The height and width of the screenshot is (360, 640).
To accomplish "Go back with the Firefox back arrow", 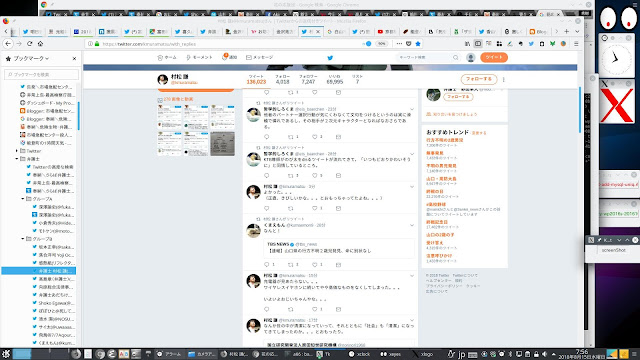I will coord(8,44).
